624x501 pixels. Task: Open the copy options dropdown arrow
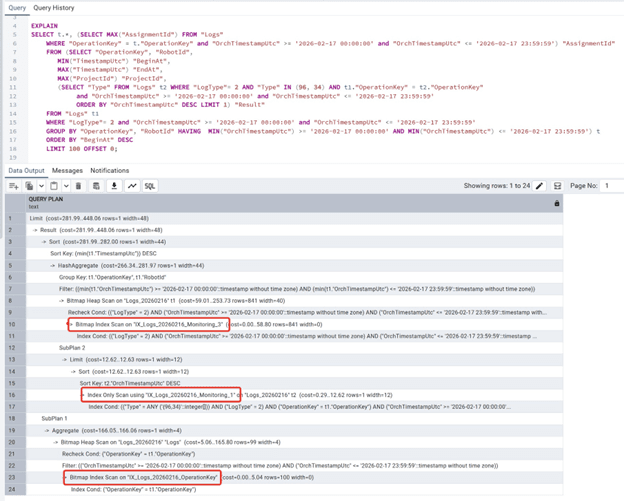pos(40,186)
